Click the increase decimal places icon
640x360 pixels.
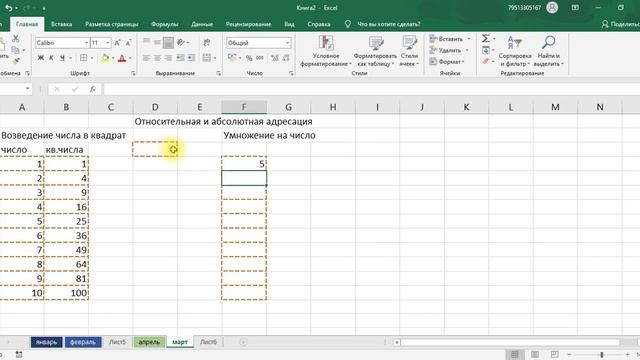(x=275, y=58)
